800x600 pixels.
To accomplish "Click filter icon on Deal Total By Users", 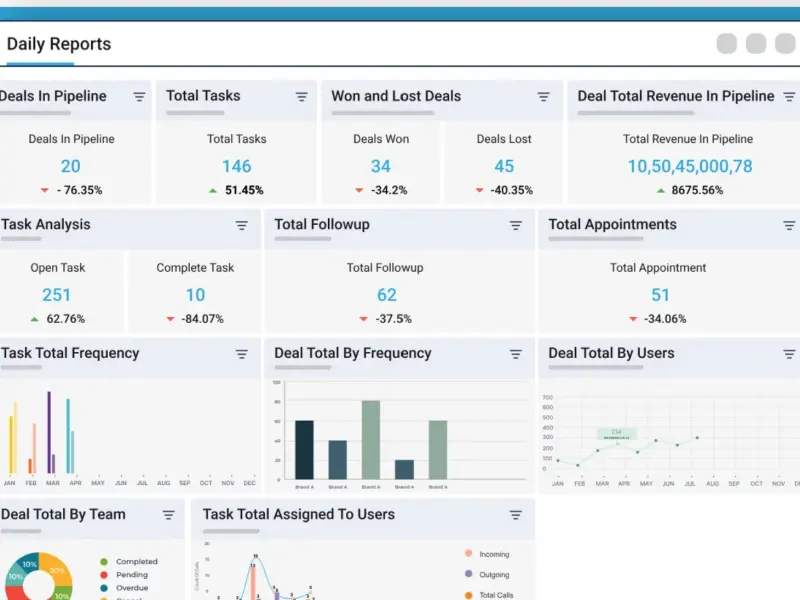I will click(x=789, y=354).
